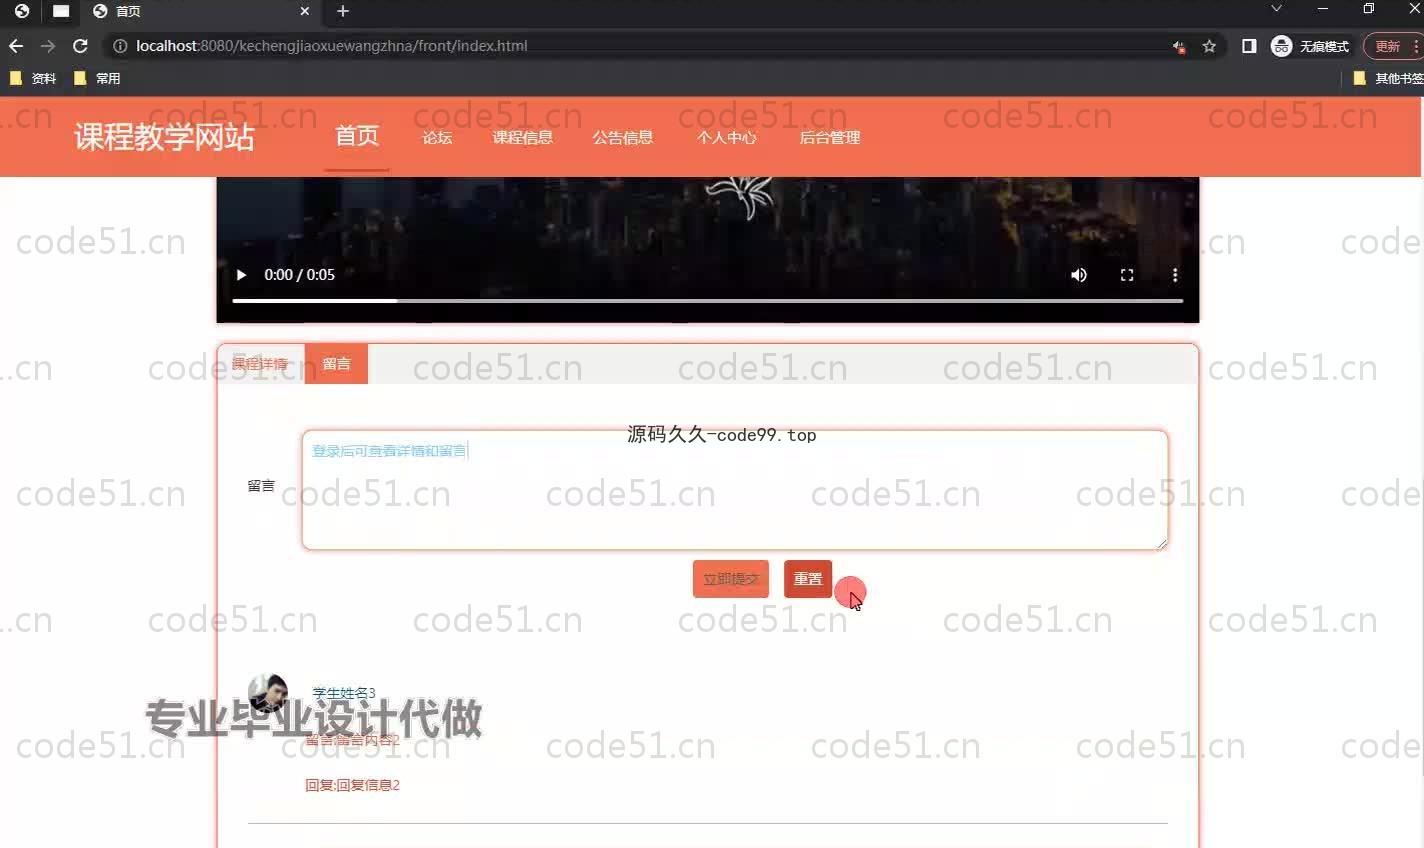Enter video fullscreen mode

point(1127,275)
